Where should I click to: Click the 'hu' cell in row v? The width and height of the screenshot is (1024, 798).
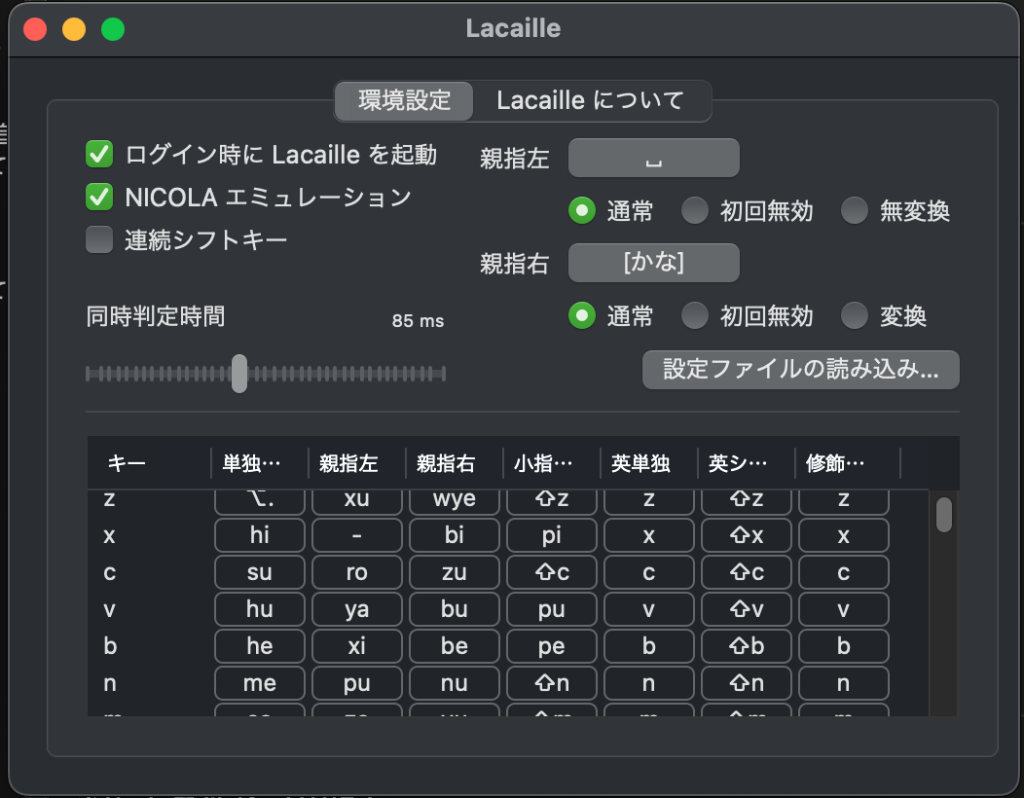click(260, 609)
